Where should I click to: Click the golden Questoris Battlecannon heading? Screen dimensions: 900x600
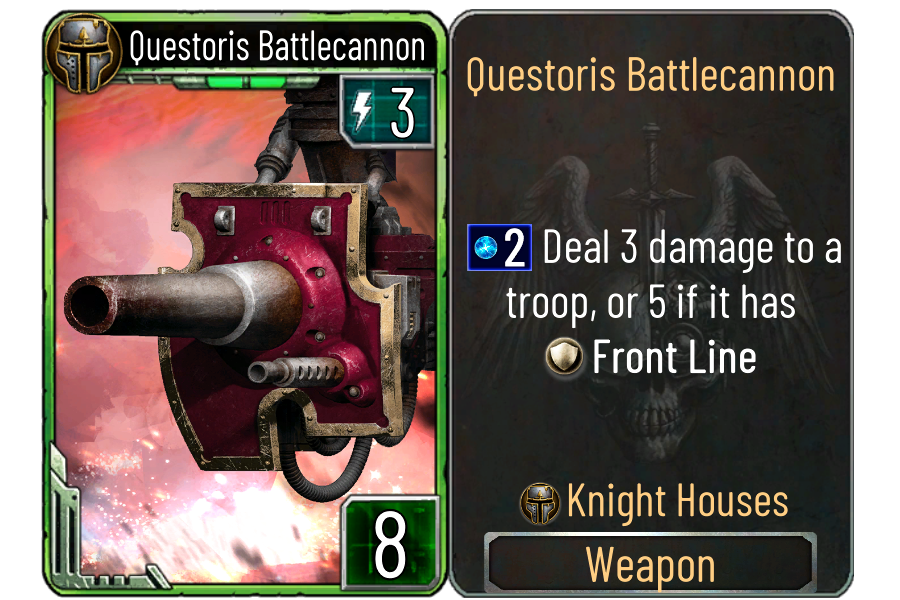[x=650, y=75]
